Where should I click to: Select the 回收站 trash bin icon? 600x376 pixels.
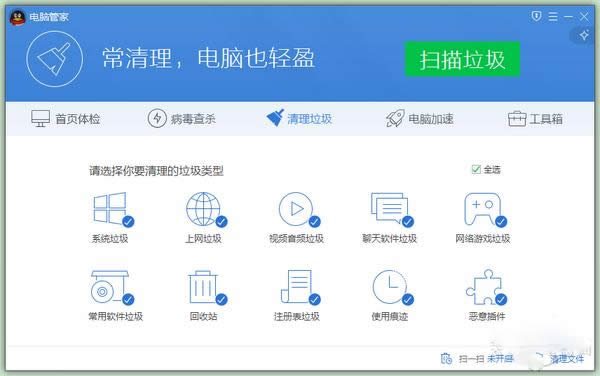[x=203, y=287]
